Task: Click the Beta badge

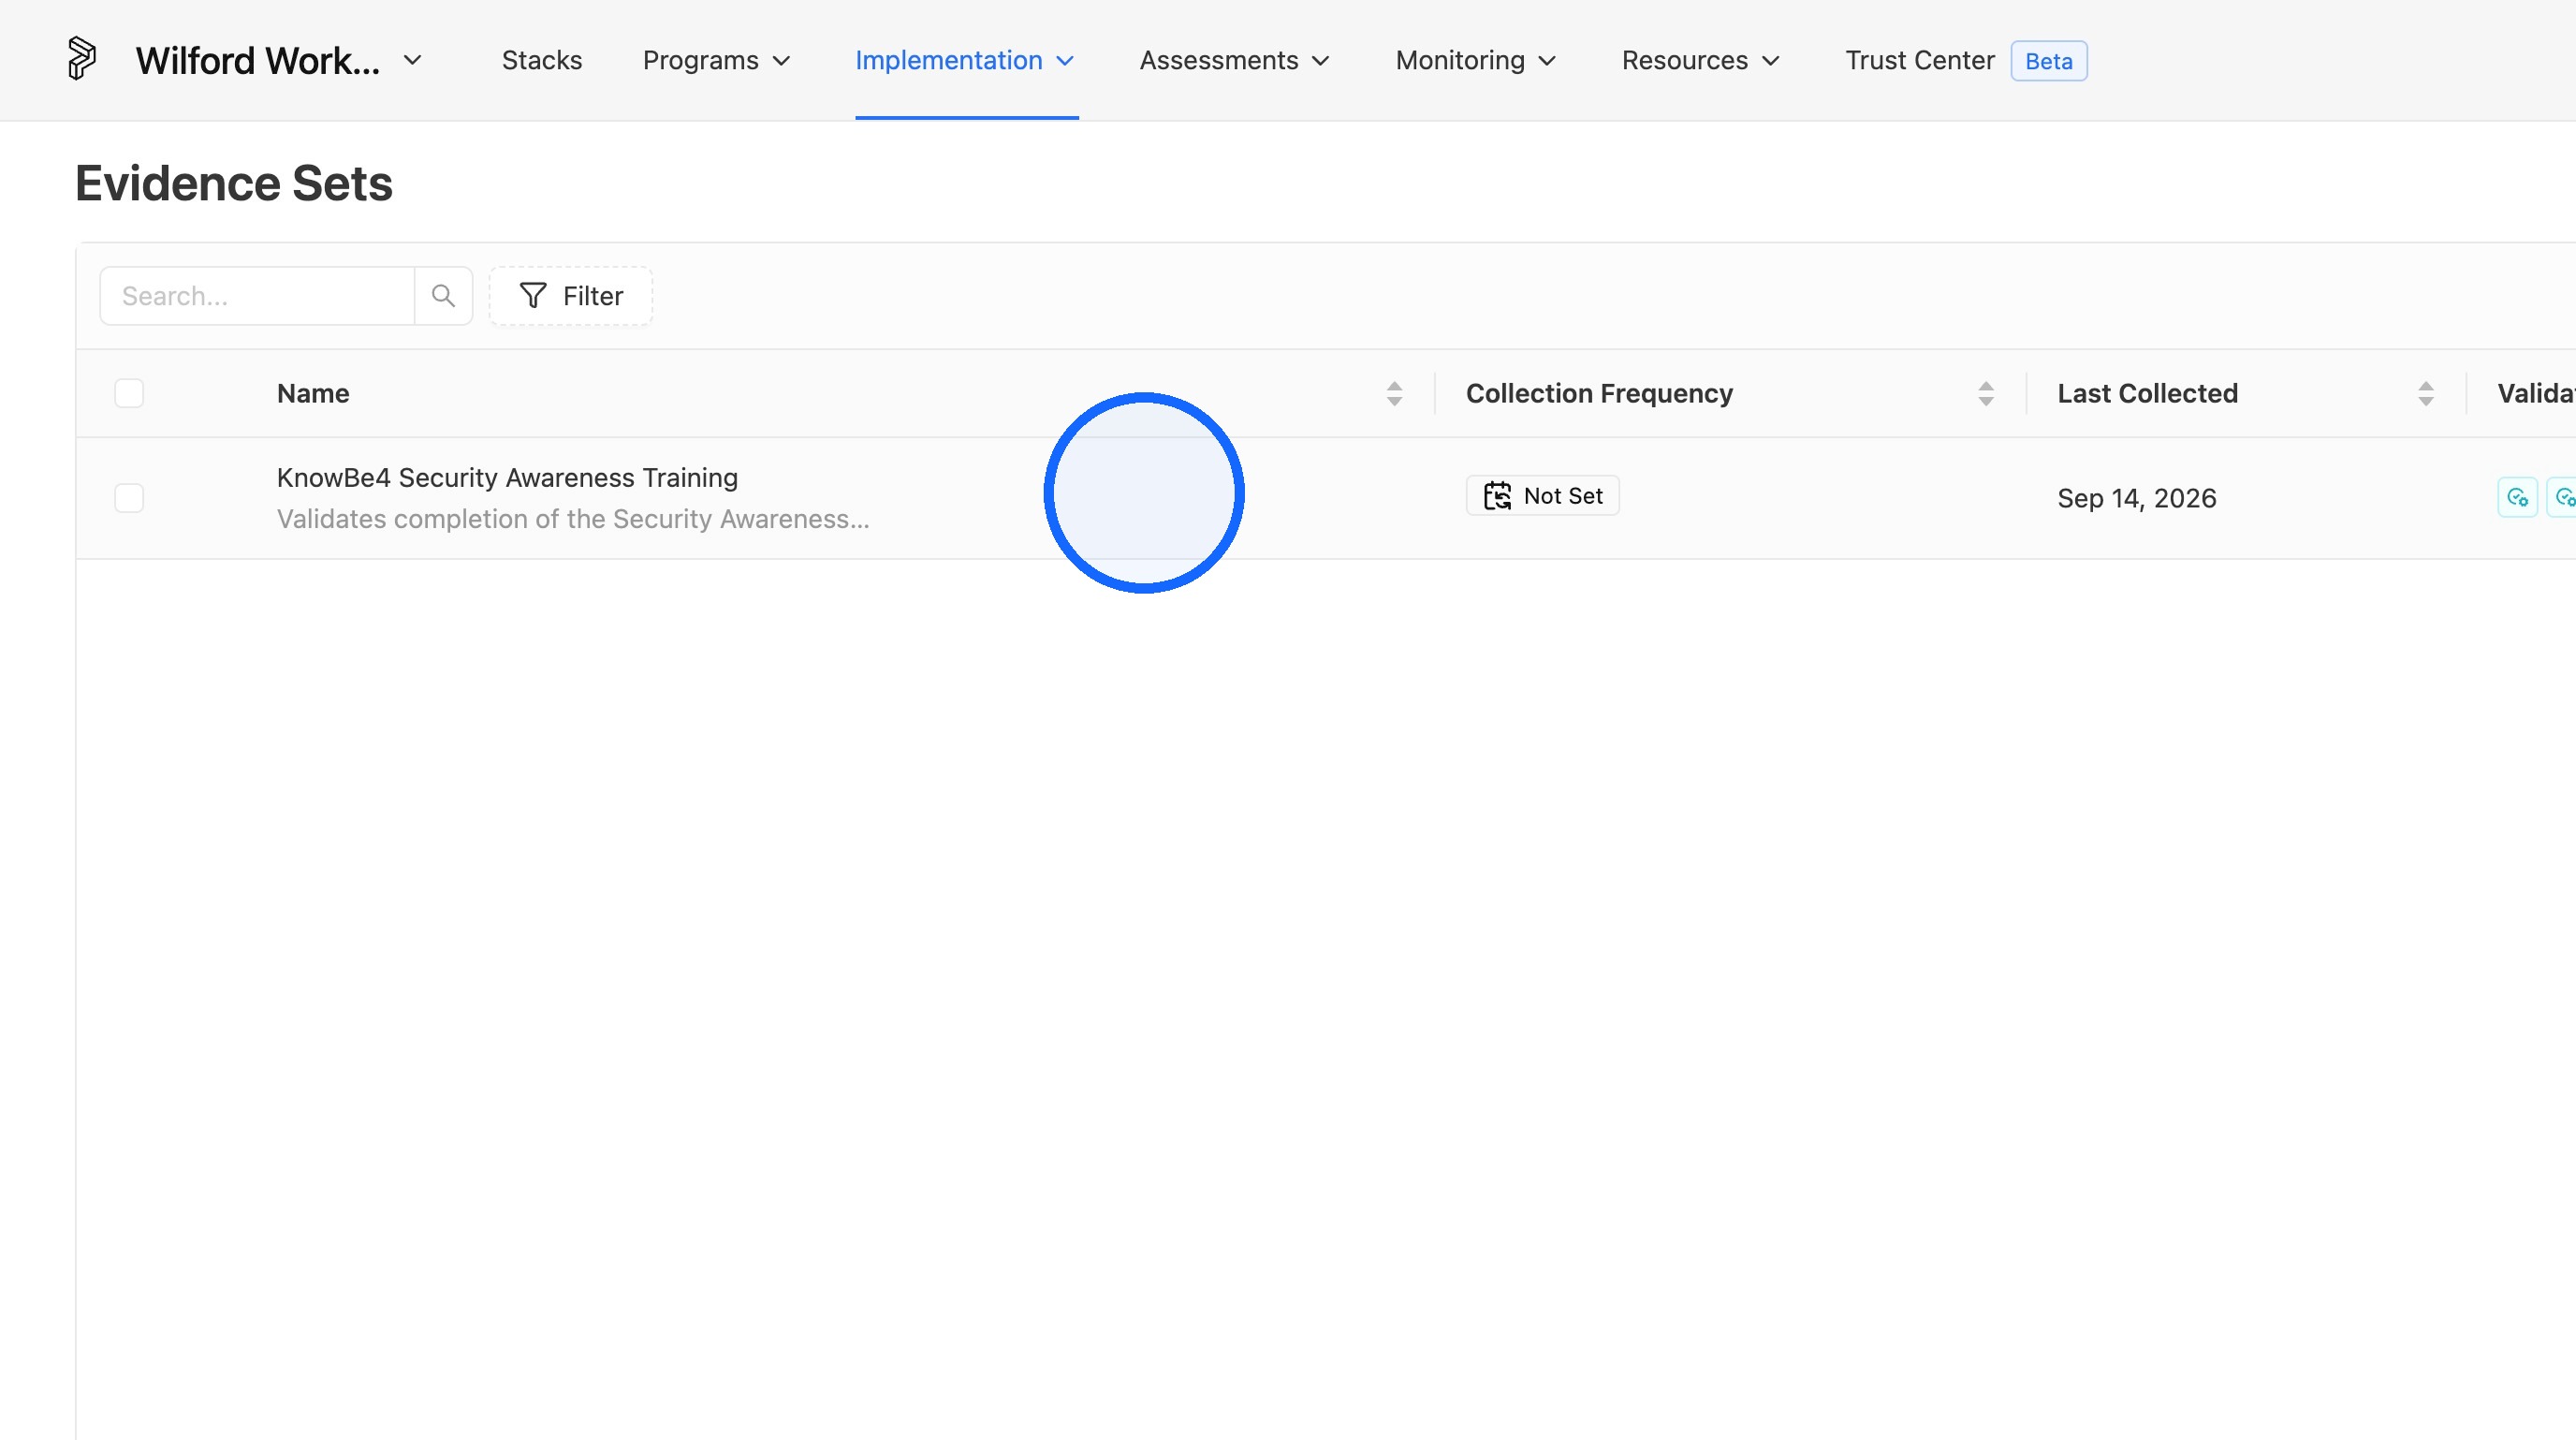Action: point(2049,61)
